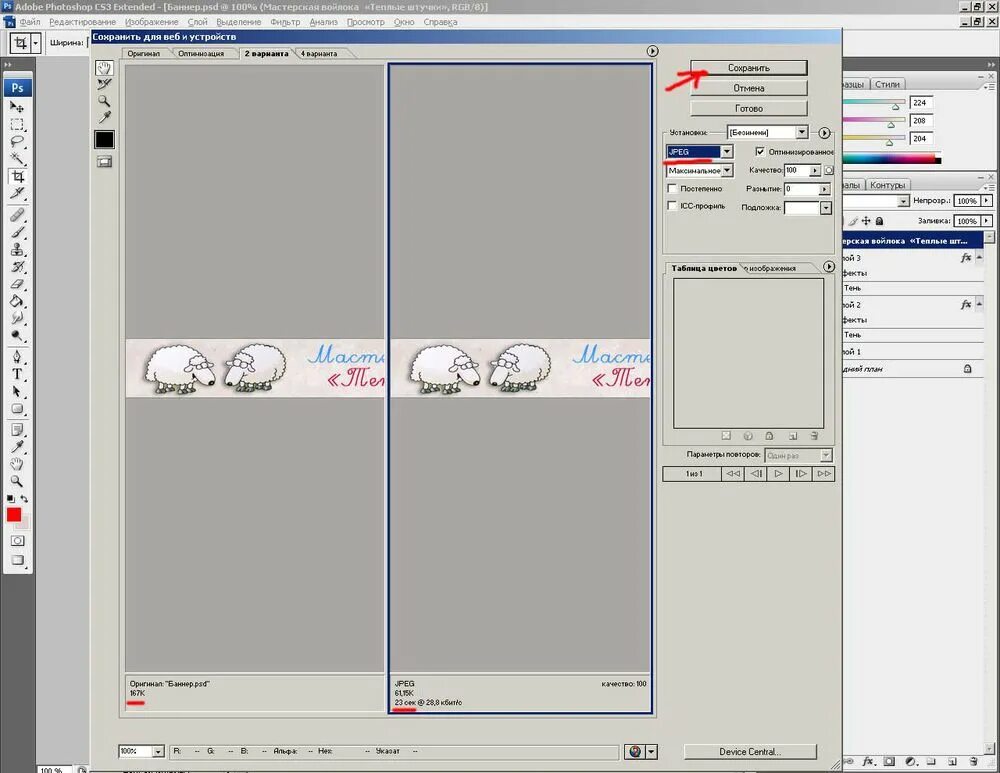
Task: Select the Move tool in Photoshop toolbox
Action: point(17,107)
